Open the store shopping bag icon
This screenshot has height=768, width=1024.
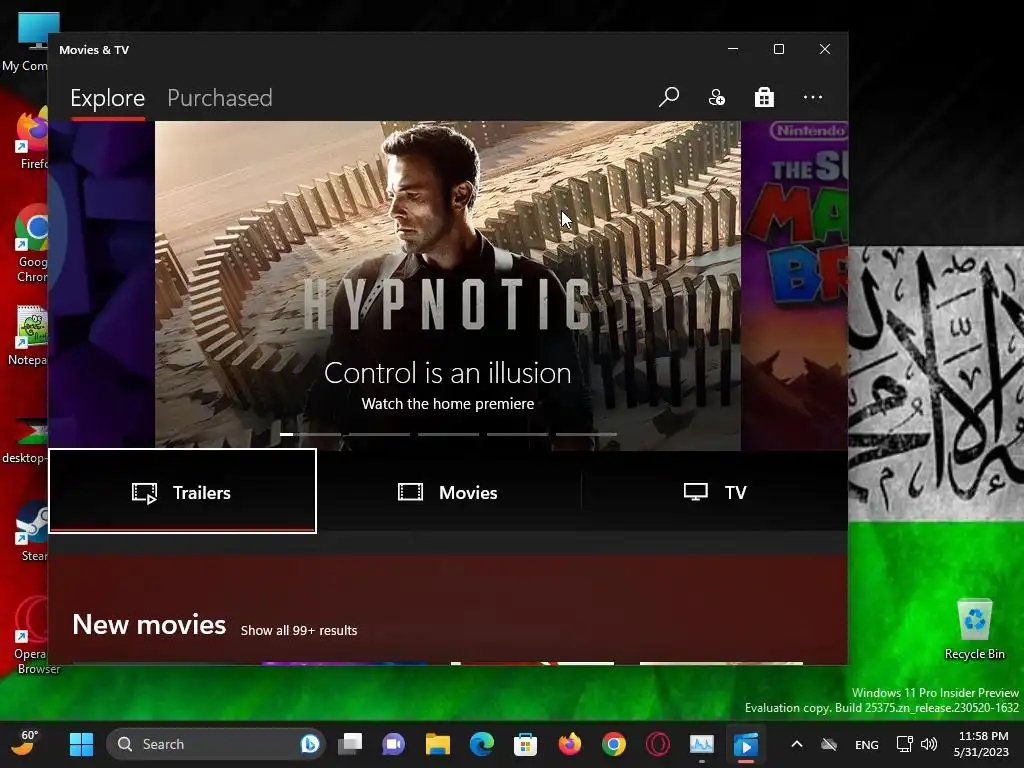pos(764,97)
